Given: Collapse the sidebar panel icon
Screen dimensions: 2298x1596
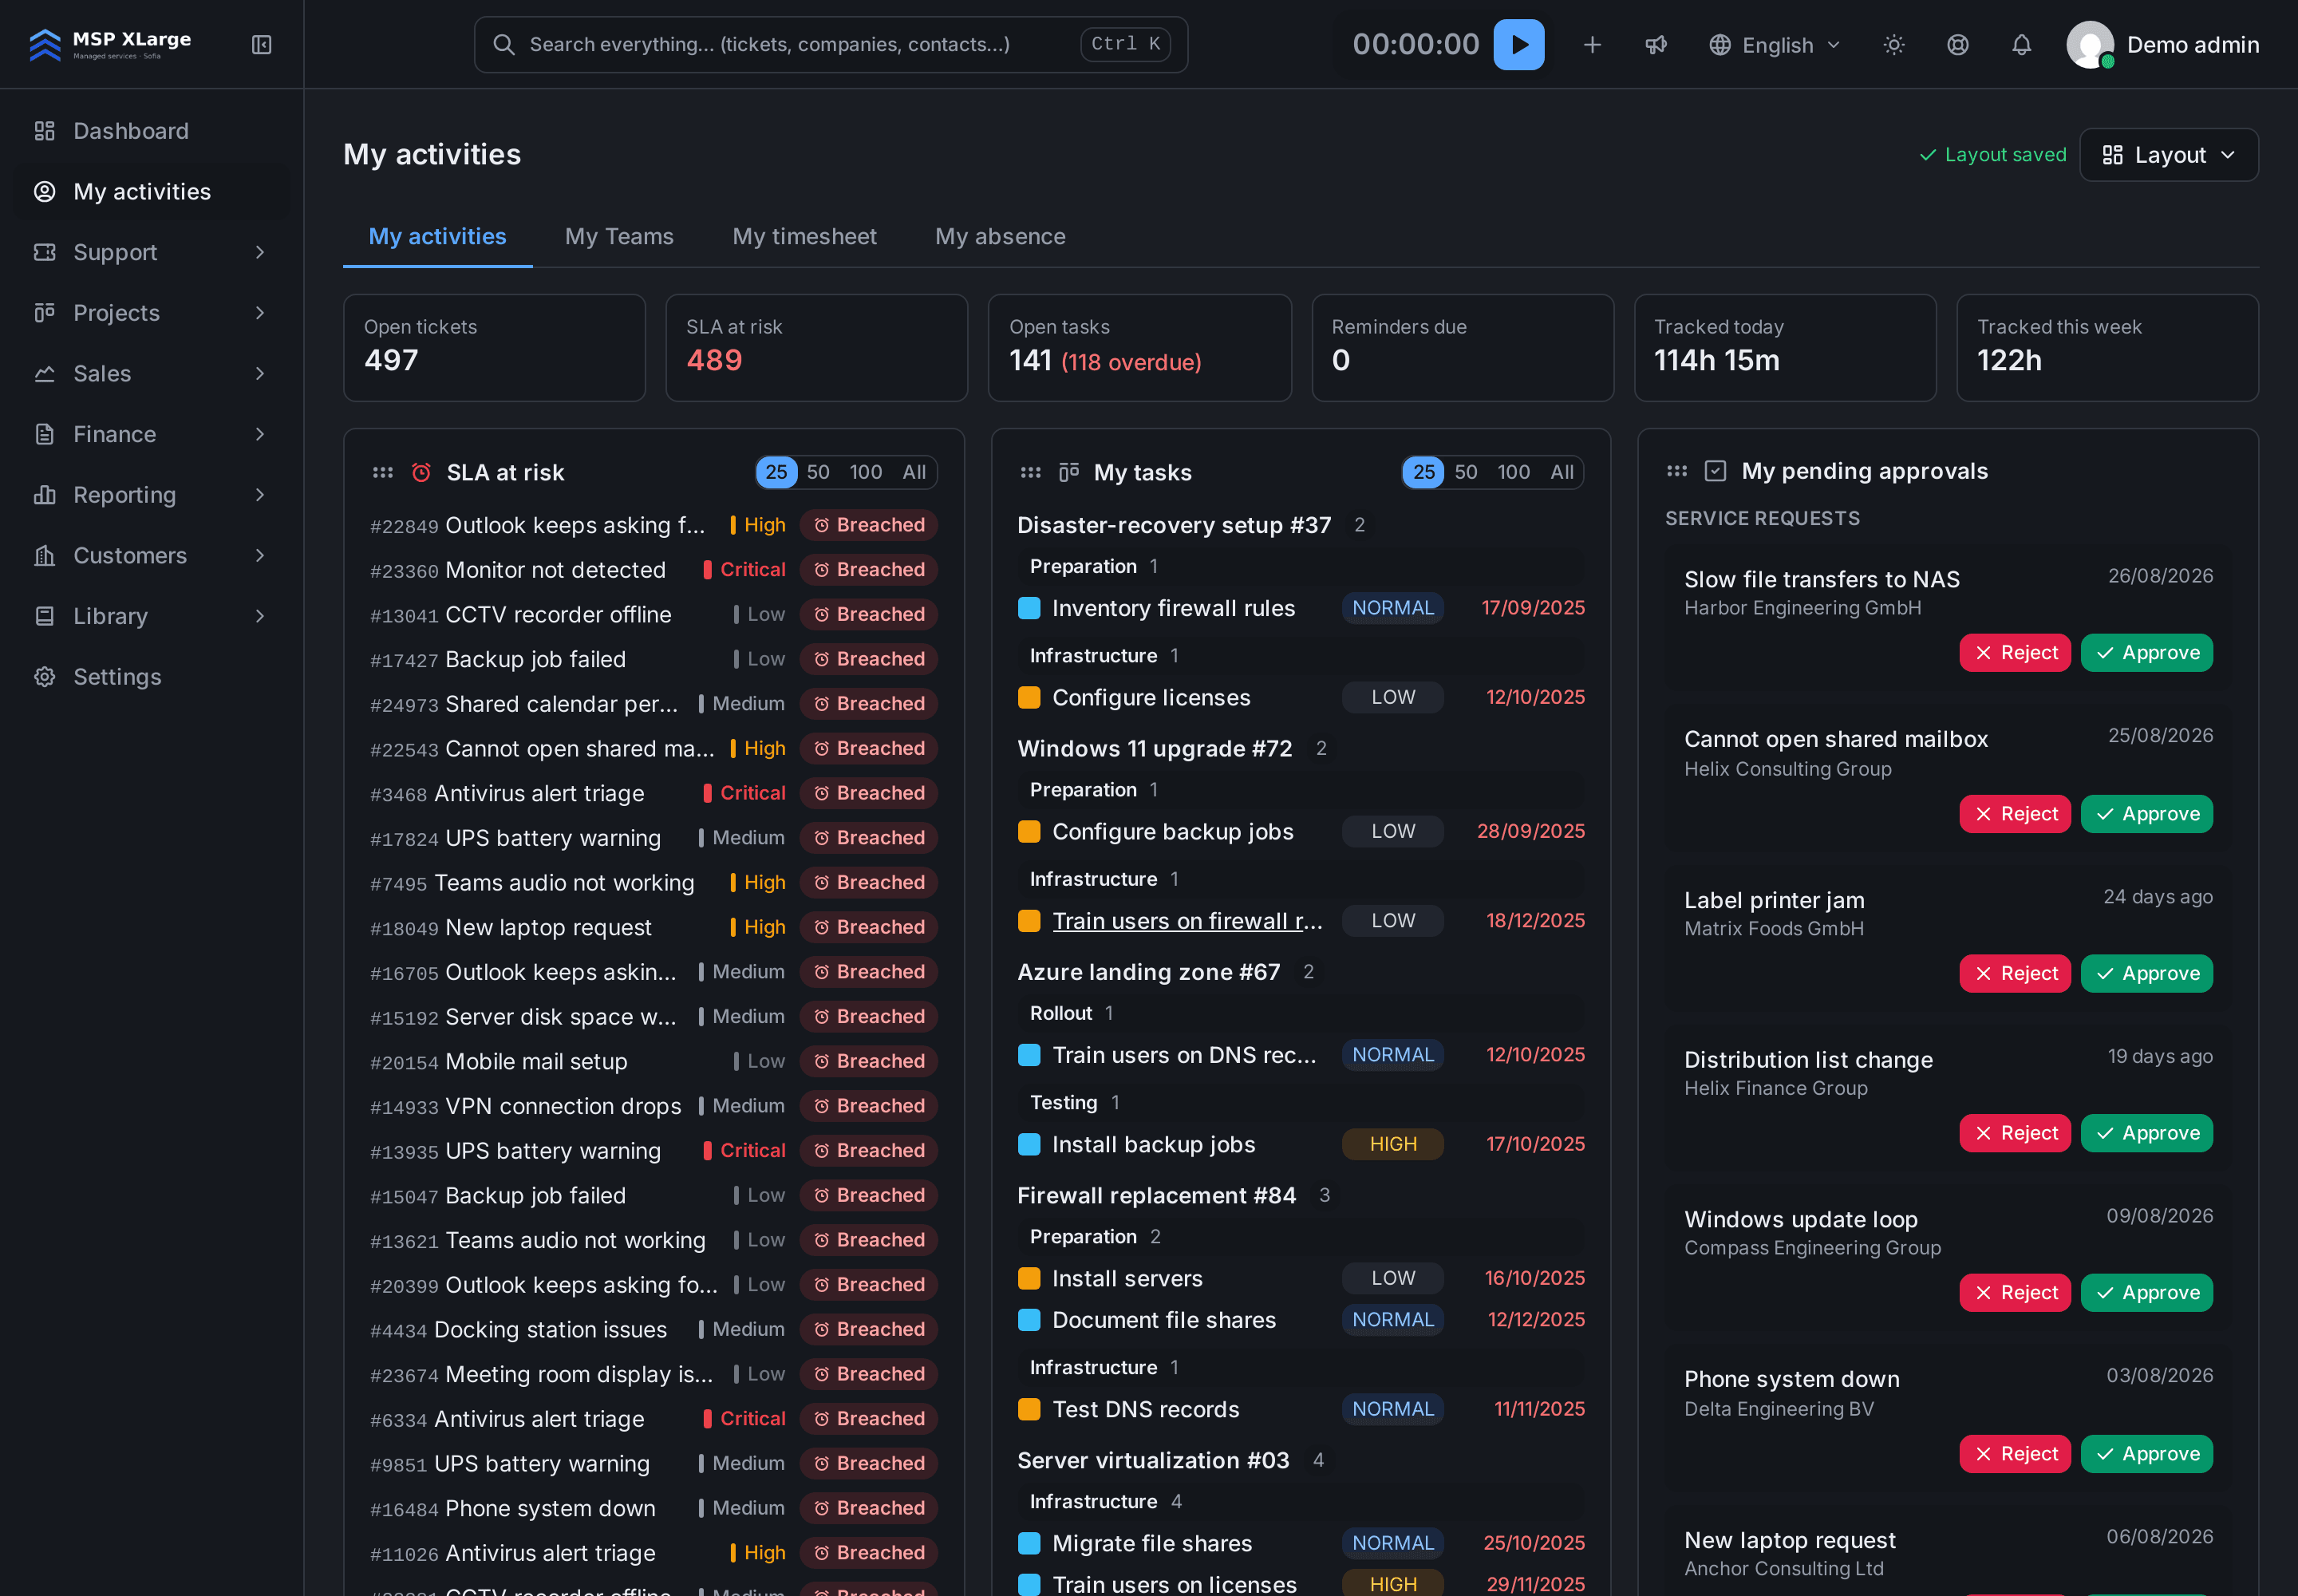Looking at the screenshot, I should tap(261, 45).
